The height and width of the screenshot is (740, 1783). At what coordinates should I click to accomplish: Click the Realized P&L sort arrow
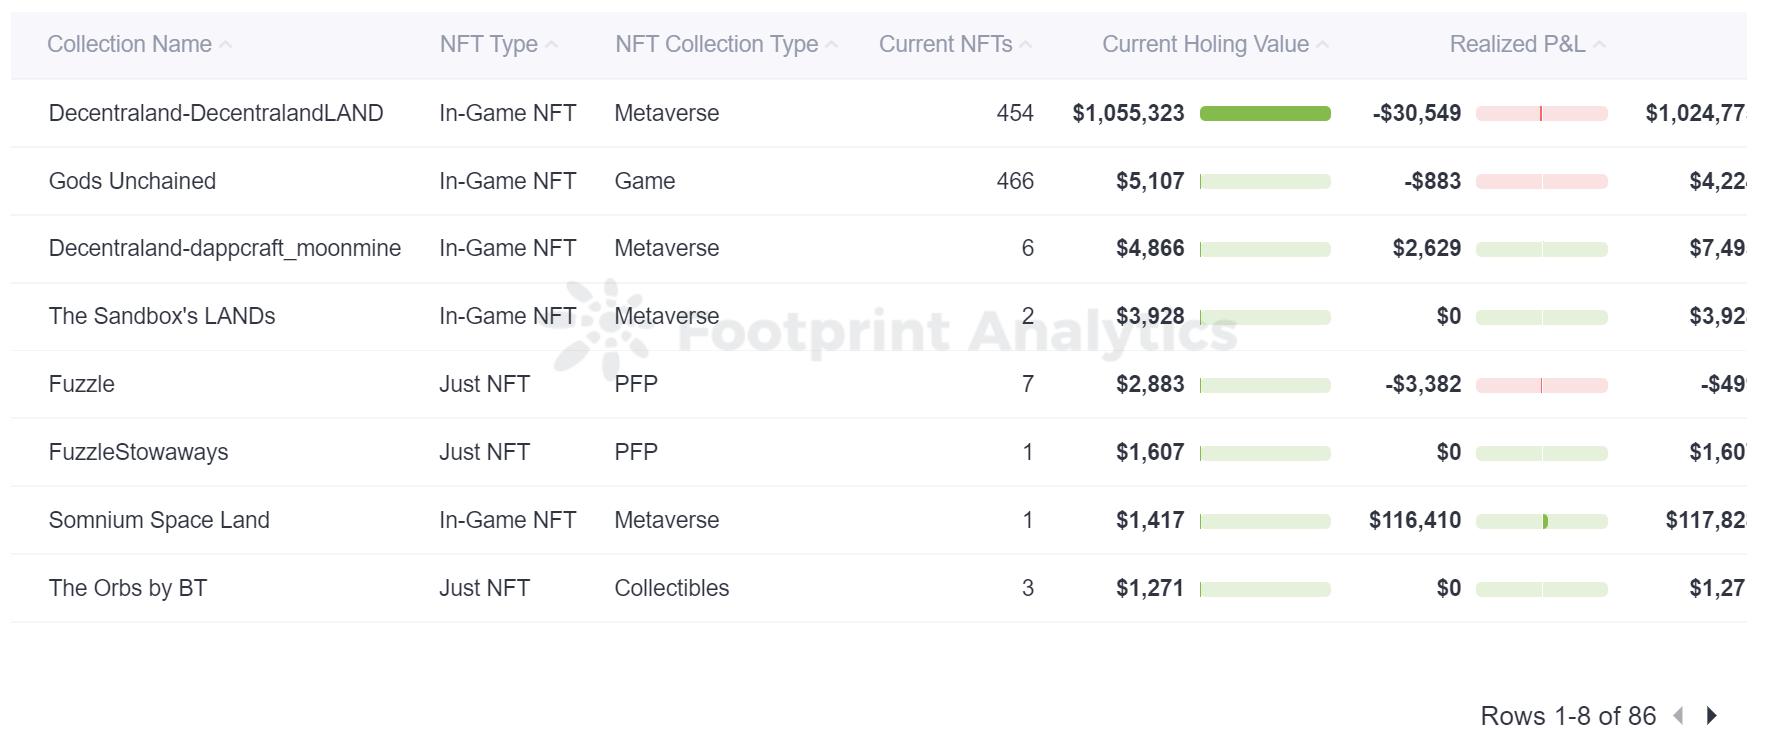click(x=1599, y=45)
